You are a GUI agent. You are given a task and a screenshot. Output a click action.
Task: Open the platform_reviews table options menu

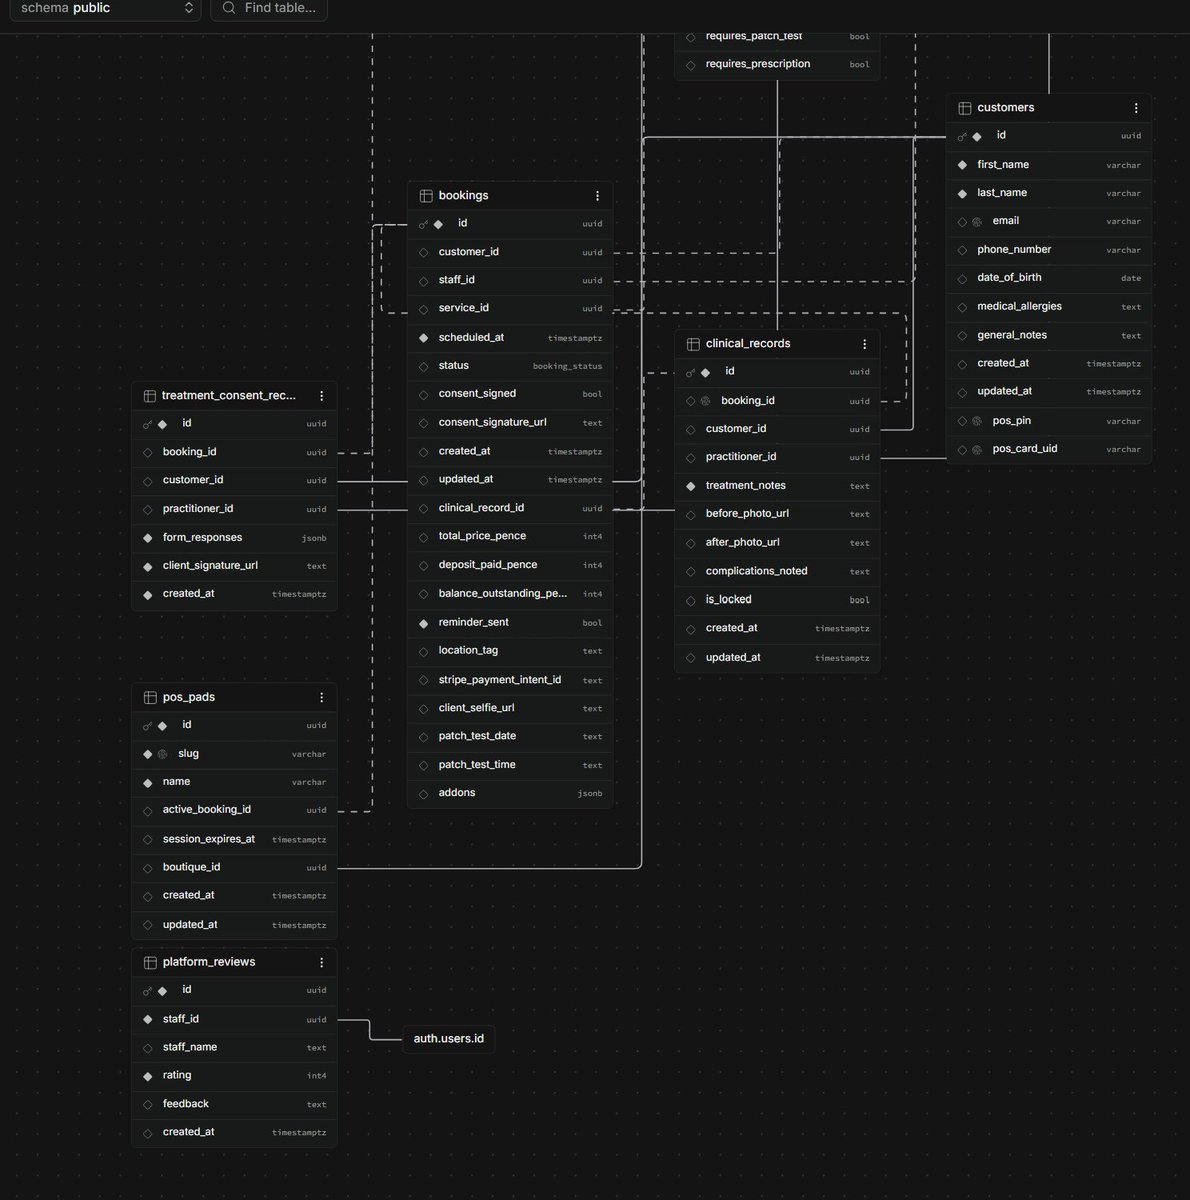pyautogui.click(x=321, y=962)
